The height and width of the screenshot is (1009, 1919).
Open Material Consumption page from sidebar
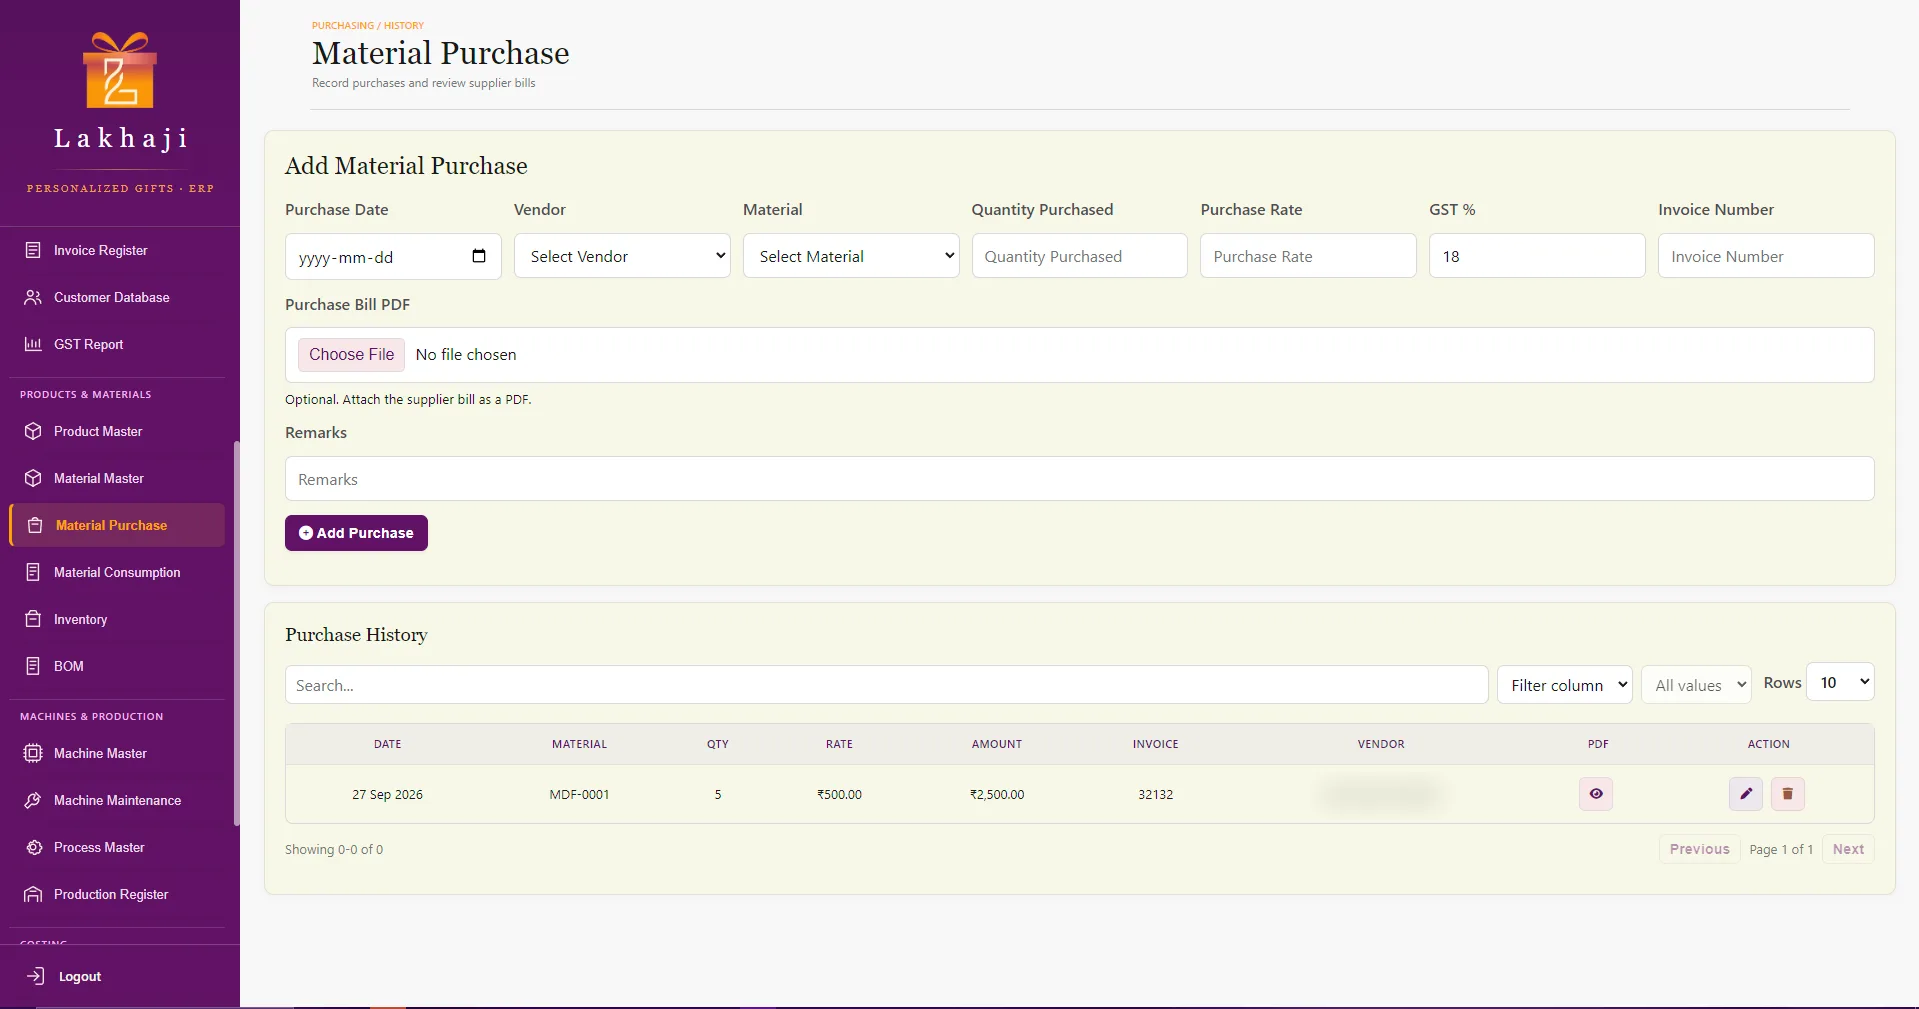click(117, 572)
